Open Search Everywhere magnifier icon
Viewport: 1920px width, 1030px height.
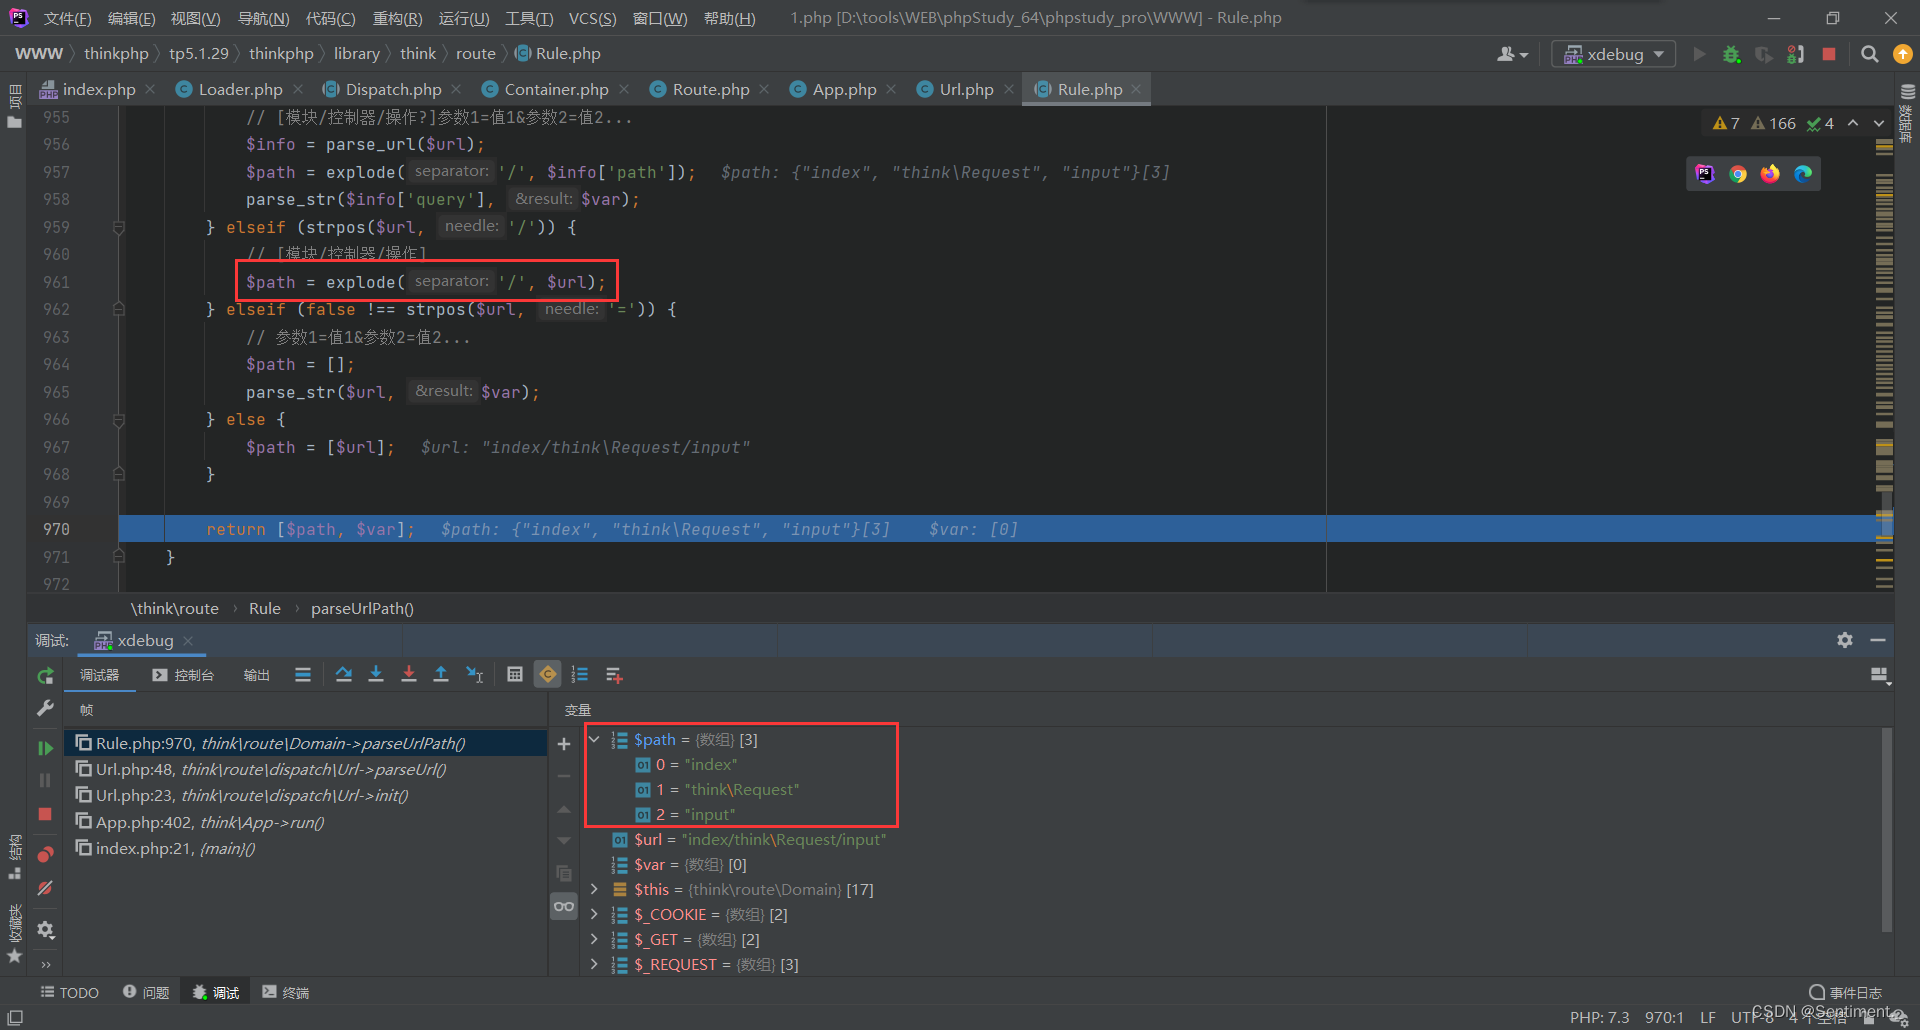pyautogui.click(x=1869, y=54)
